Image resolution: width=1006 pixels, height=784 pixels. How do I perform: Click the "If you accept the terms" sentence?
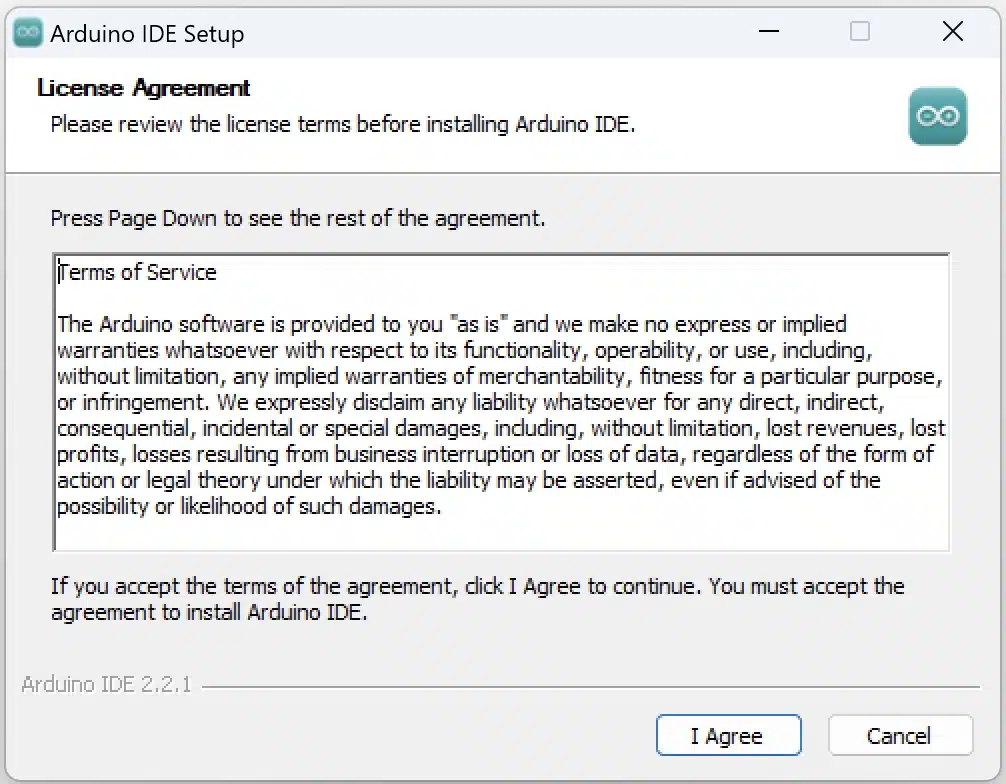click(x=477, y=586)
